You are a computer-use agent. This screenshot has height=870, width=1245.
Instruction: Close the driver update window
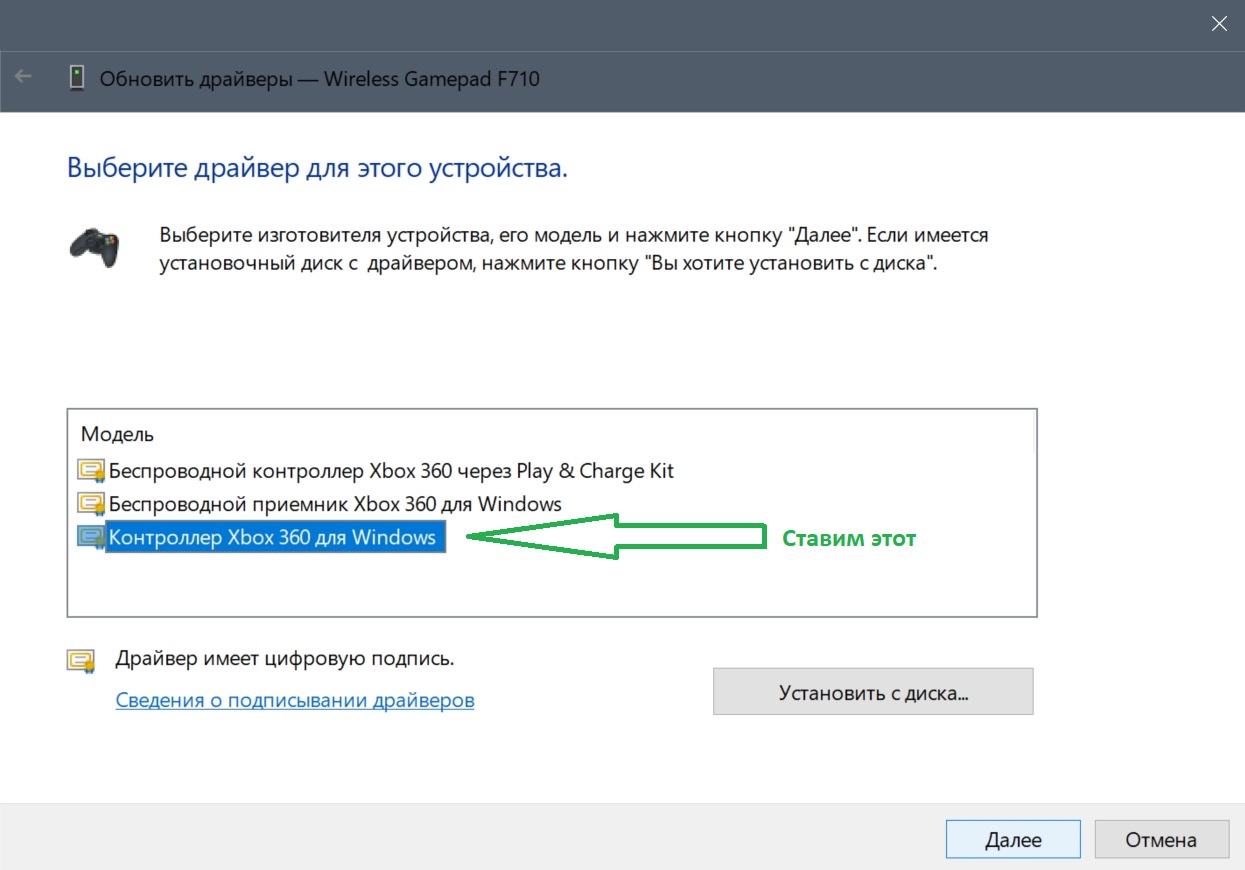point(1219,24)
